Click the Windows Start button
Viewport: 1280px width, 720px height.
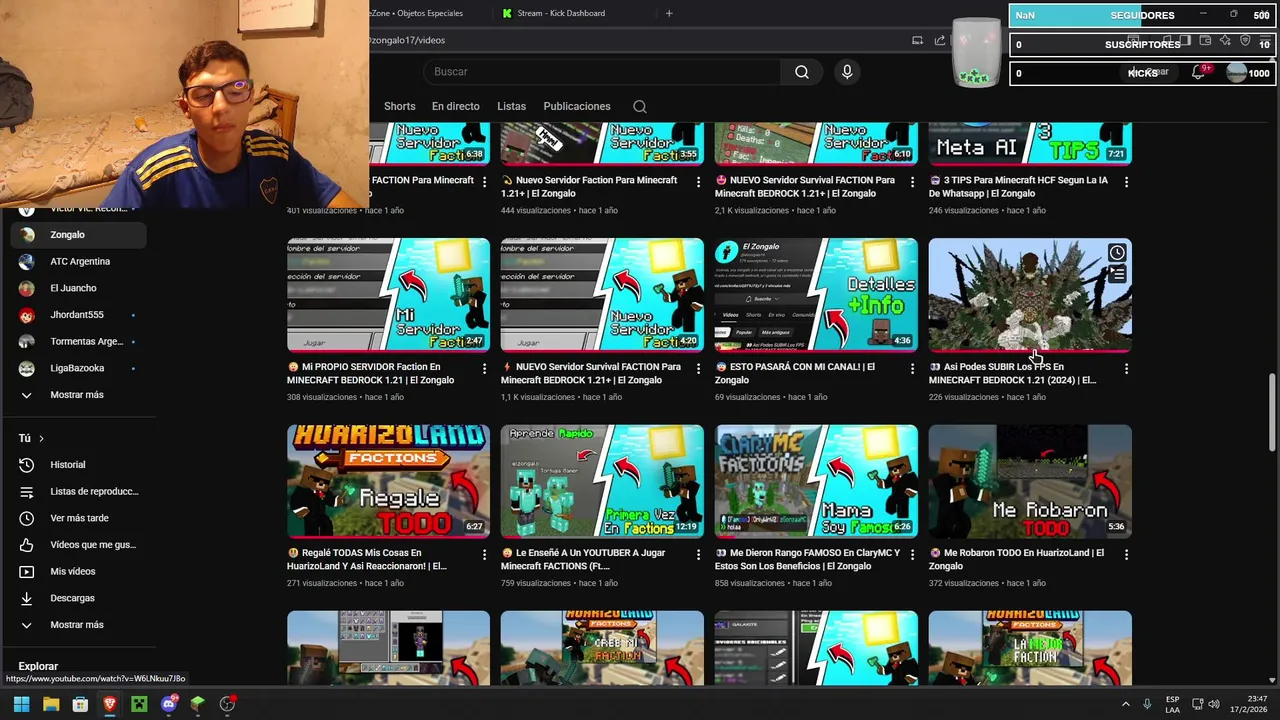point(21,704)
